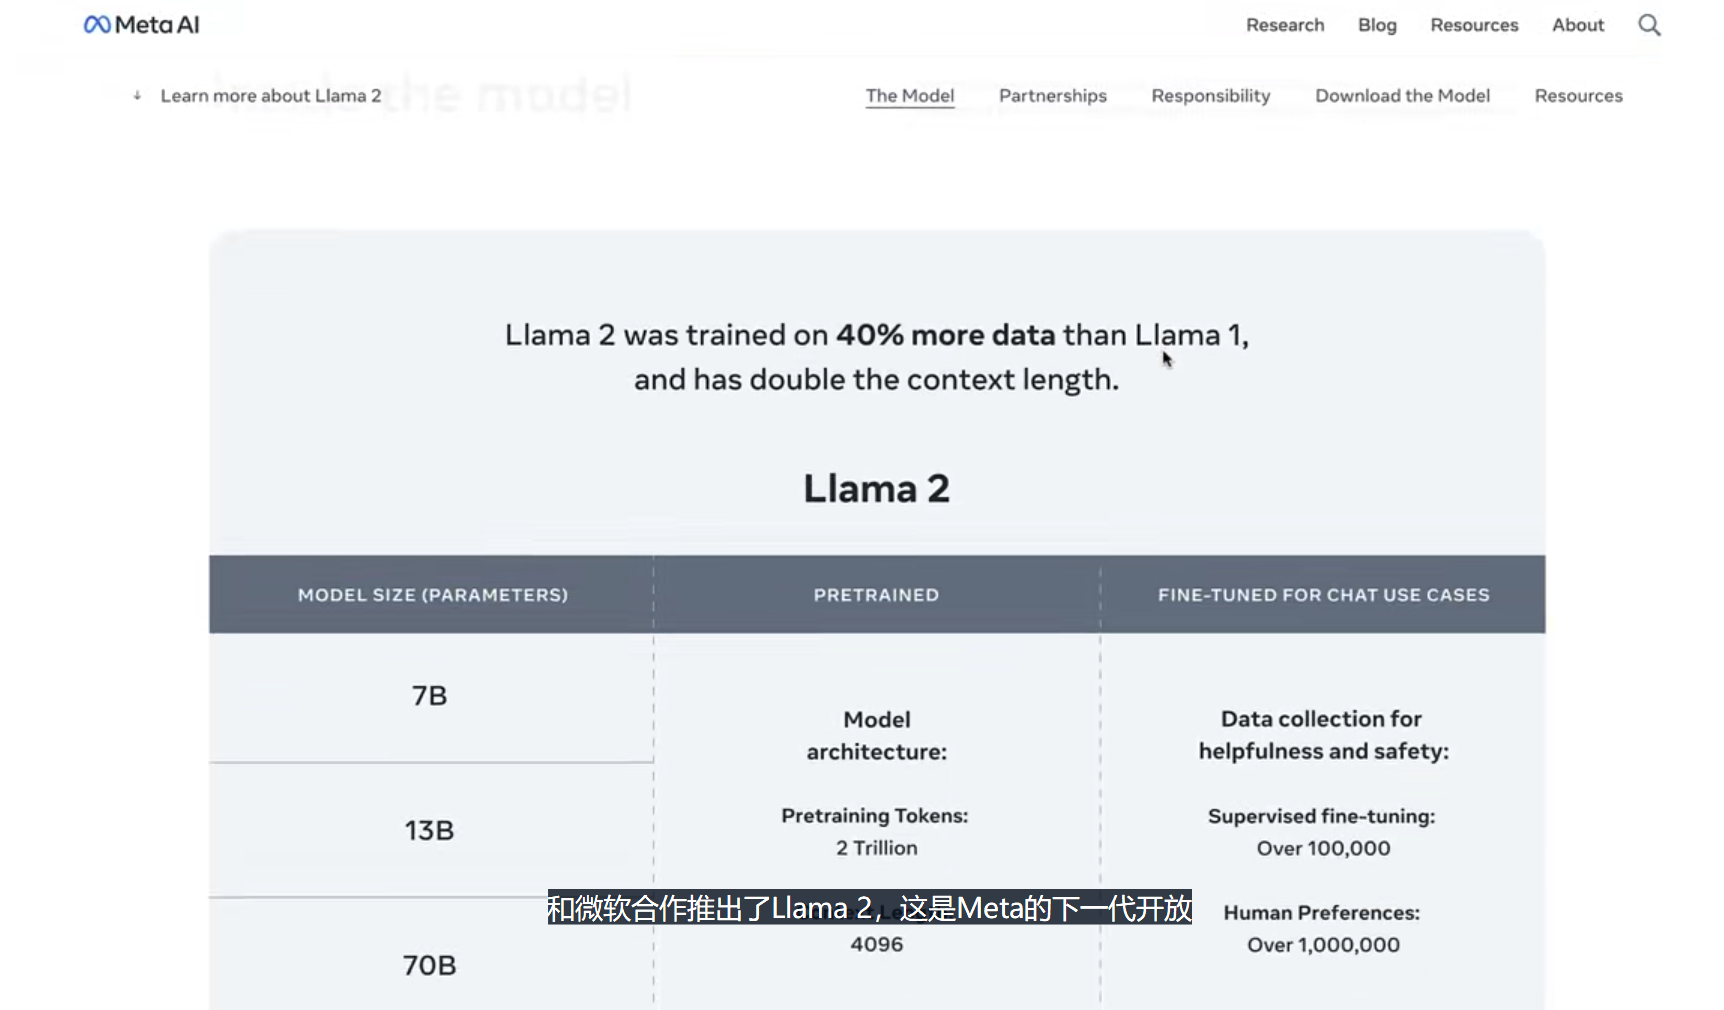
Task: Click Learn more about Llama 2
Action: 271,96
